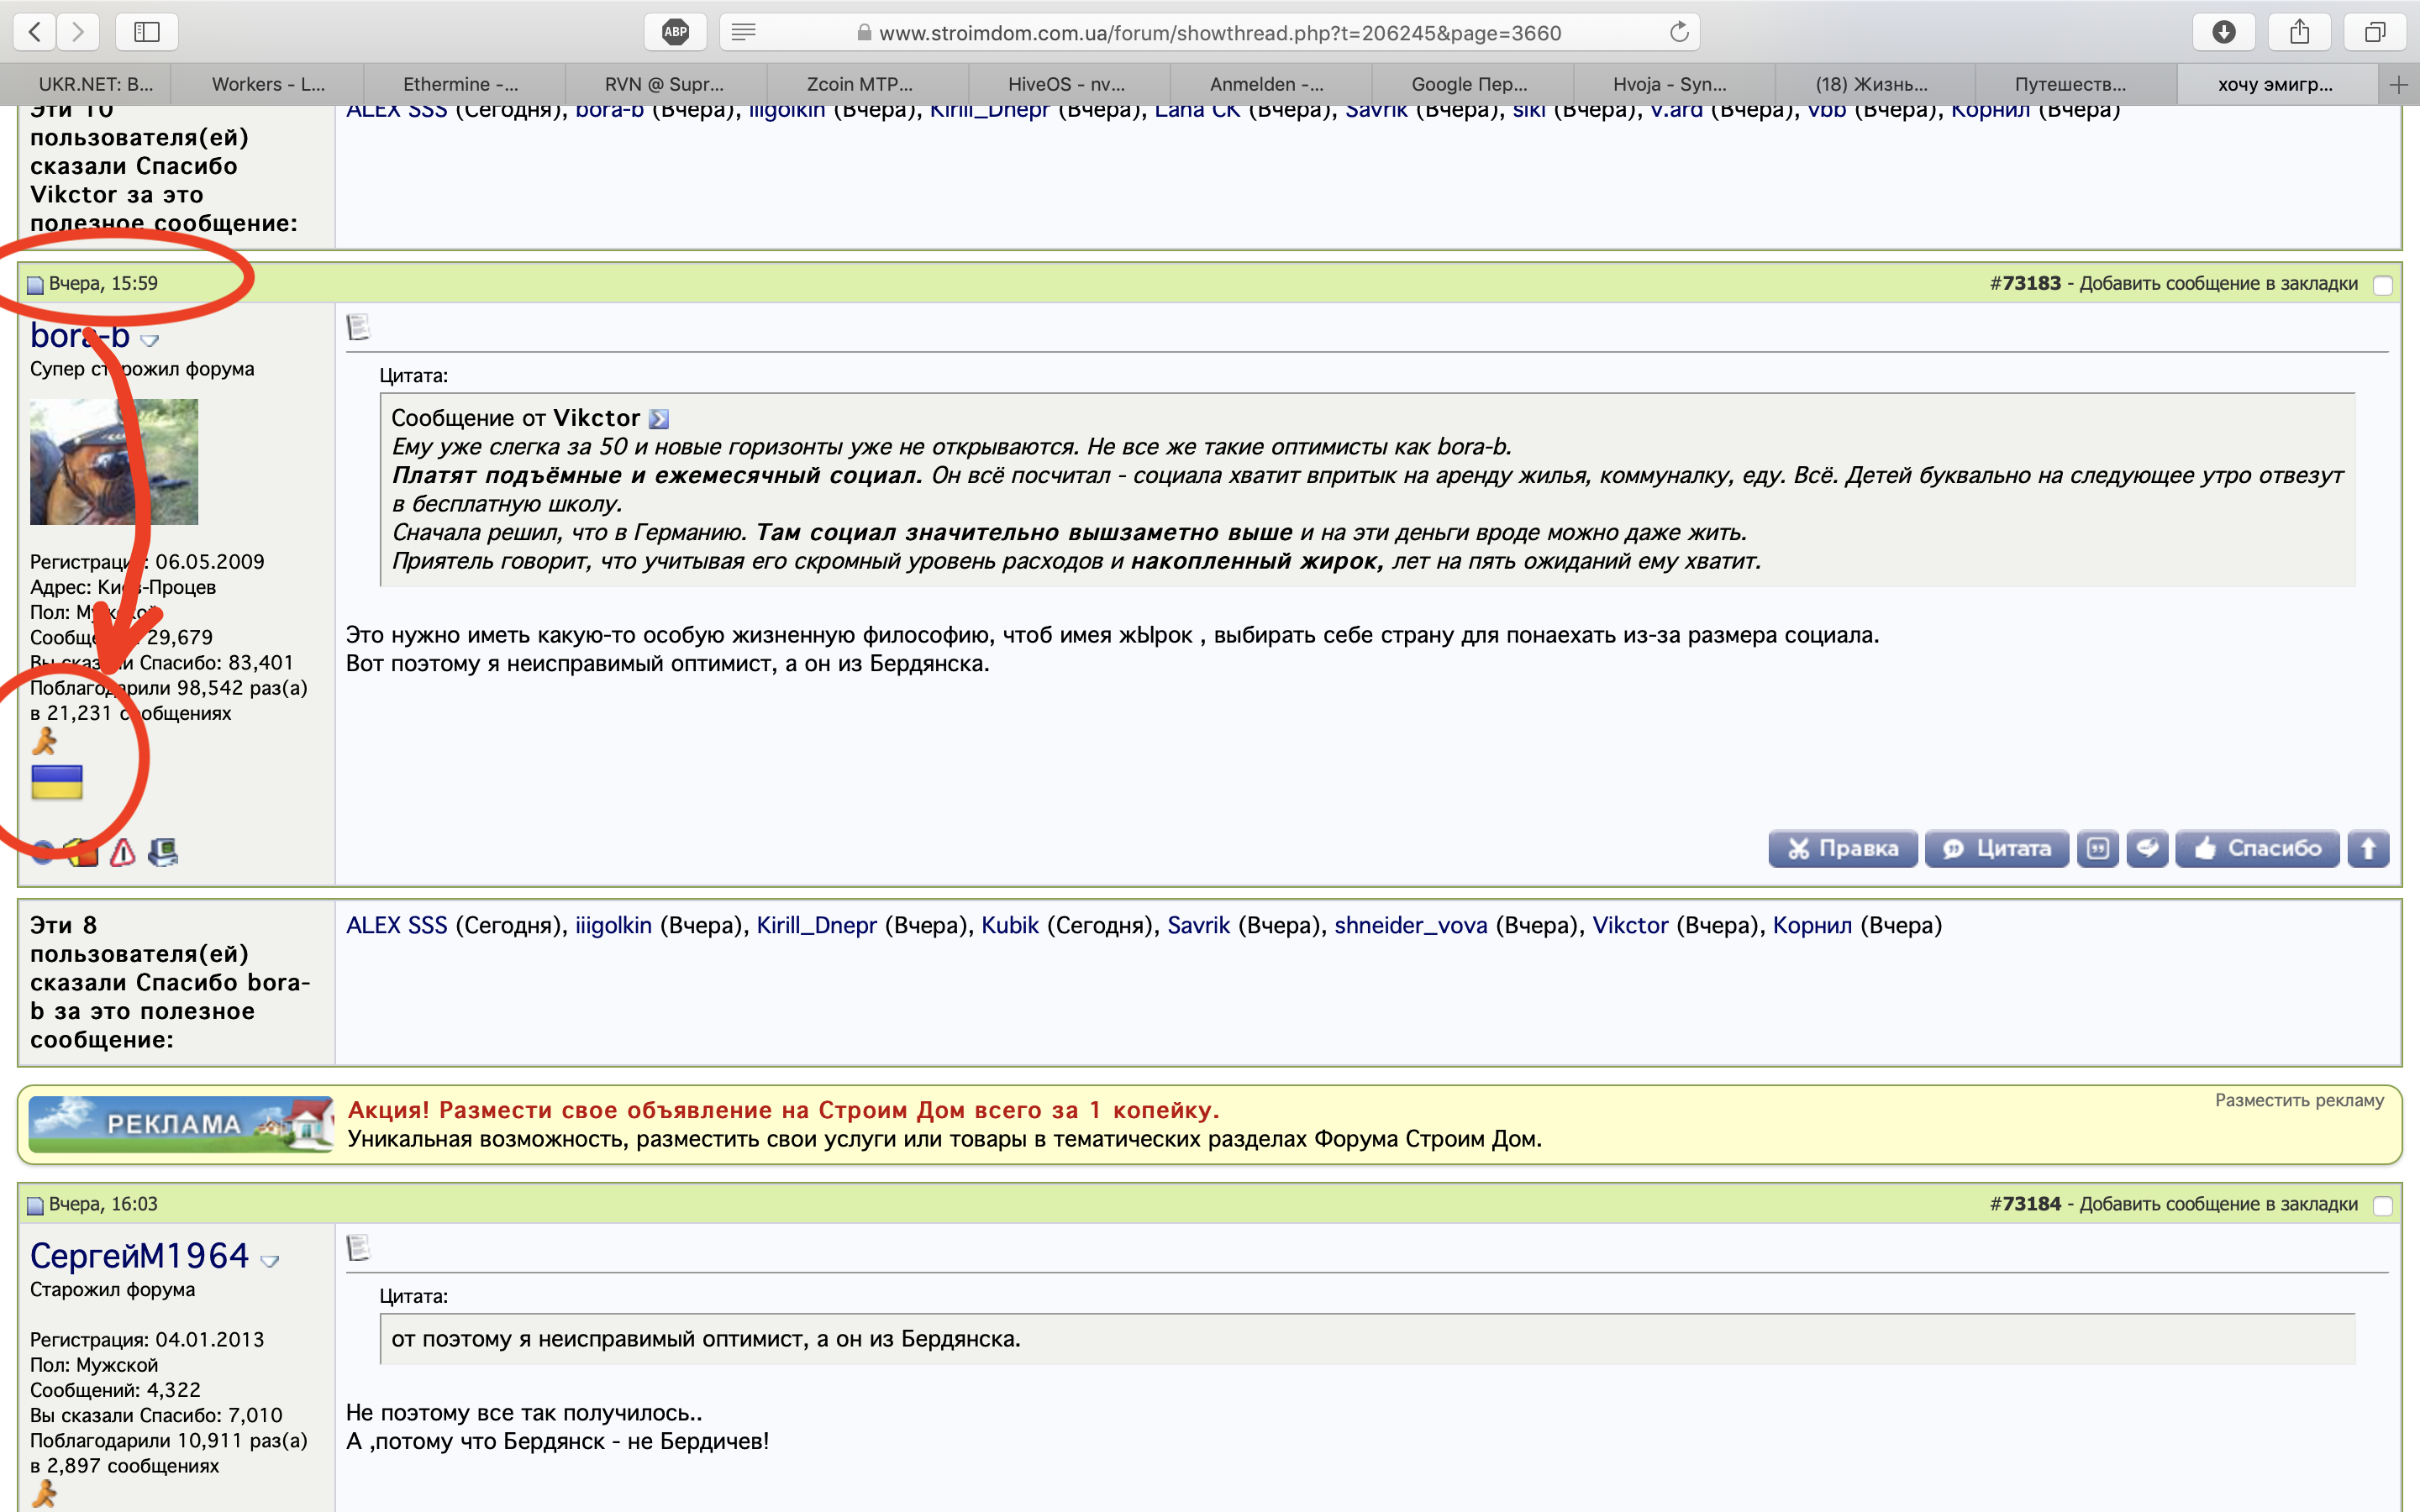Screen dimensions: 2420x1512
Task: Click the computer IP icon under bora-b's profile
Action: [163, 852]
